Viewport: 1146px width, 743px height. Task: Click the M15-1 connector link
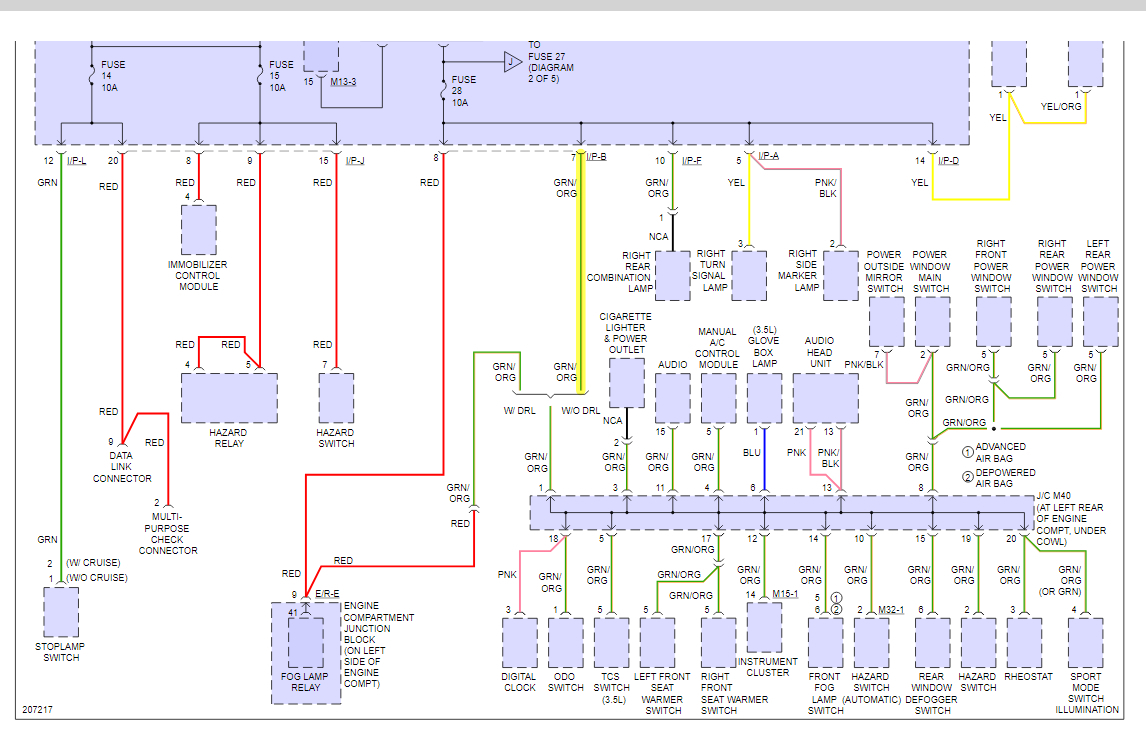(x=785, y=594)
